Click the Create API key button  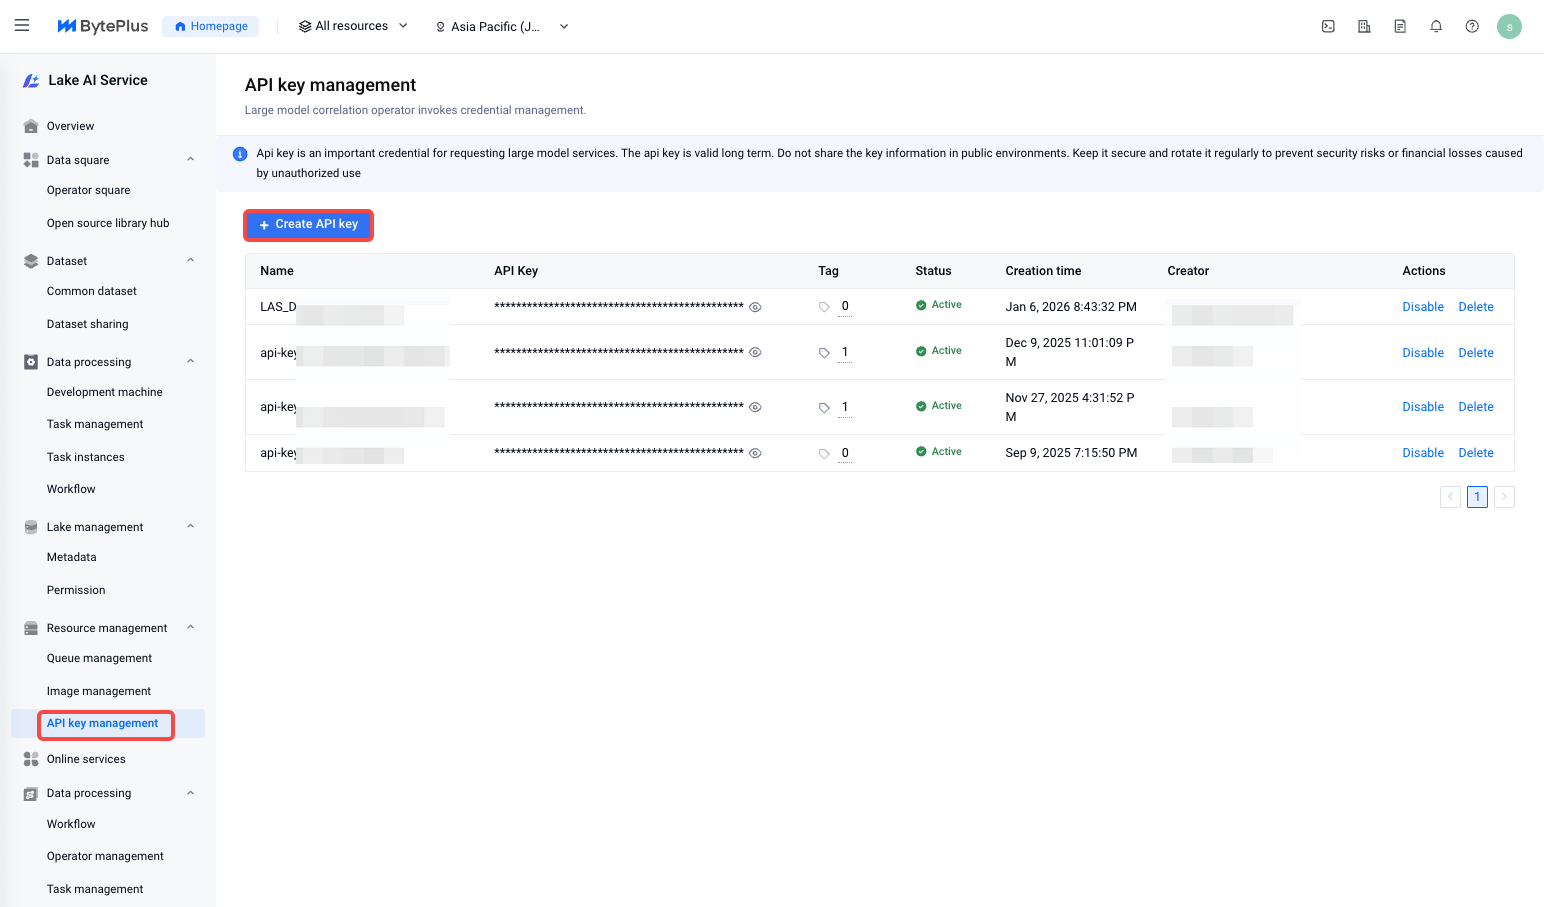(308, 225)
